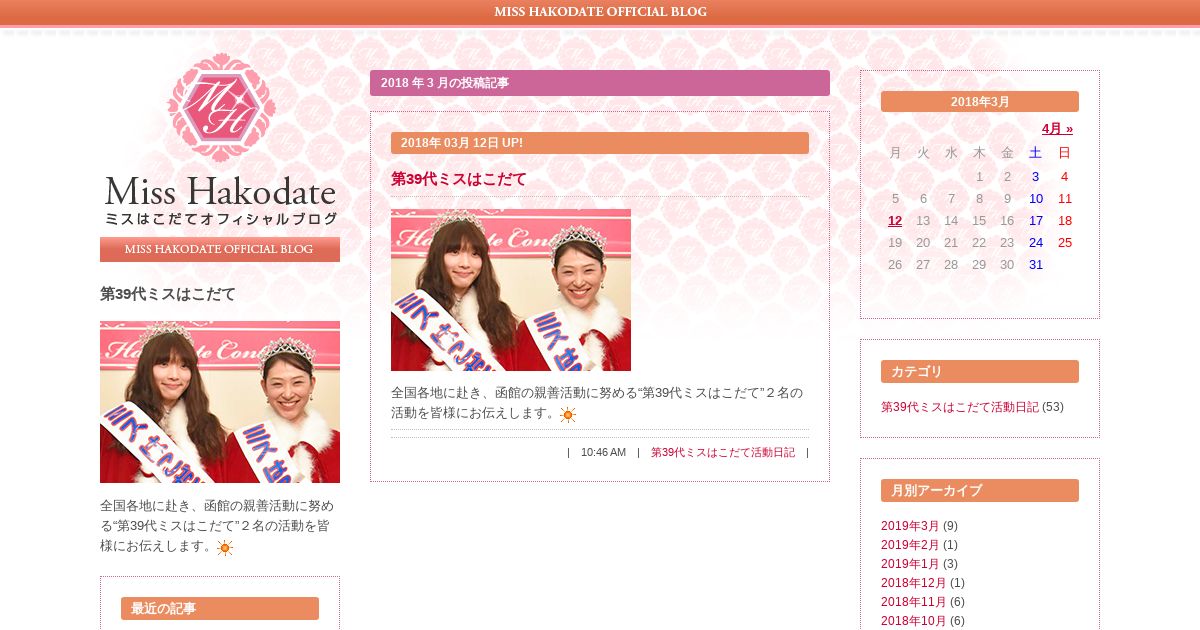The height and width of the screenshot is (630, 1200).
Task: Go to next month 4月 »
Action: tap(1057, 129)
